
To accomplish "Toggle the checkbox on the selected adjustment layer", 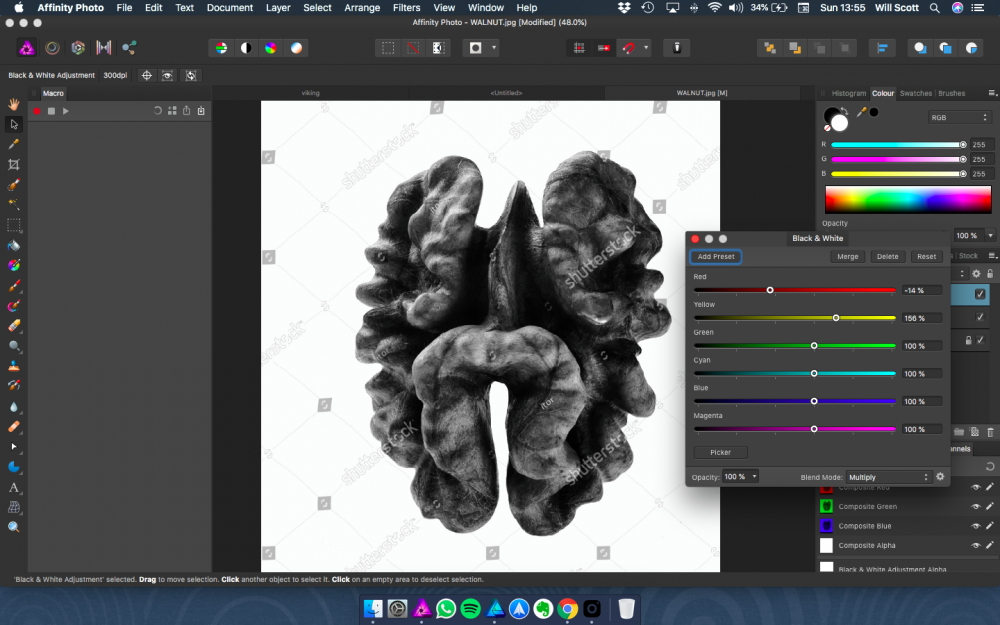I will [980, 294].
